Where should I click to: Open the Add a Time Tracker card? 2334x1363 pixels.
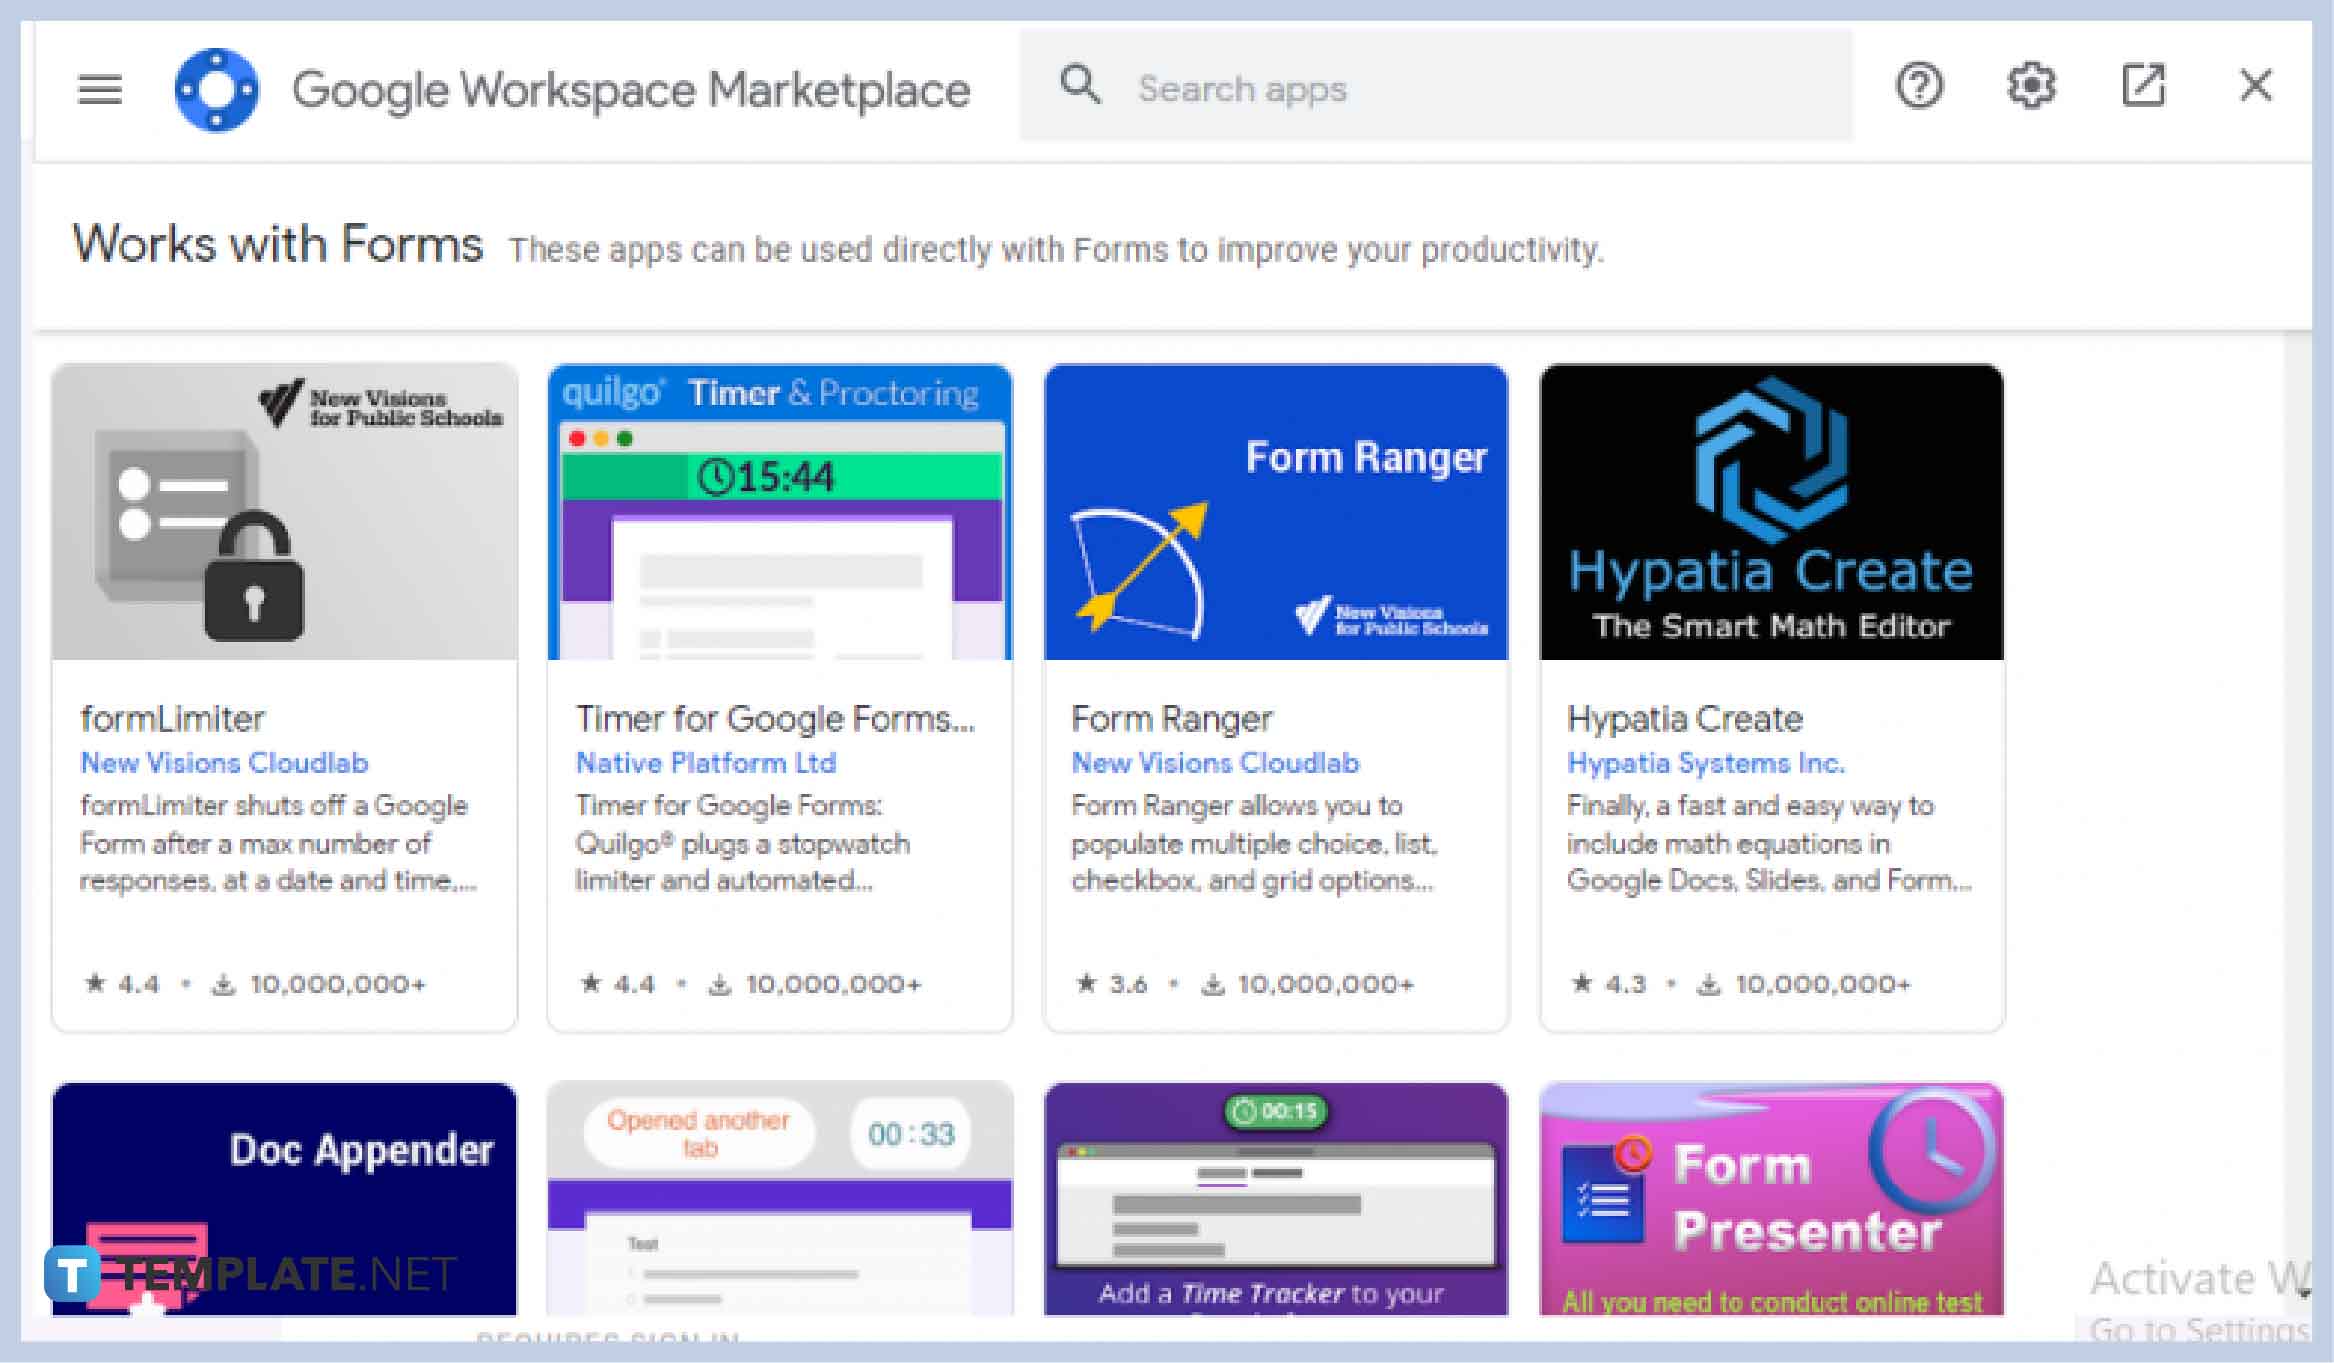pos(1275,1198)
